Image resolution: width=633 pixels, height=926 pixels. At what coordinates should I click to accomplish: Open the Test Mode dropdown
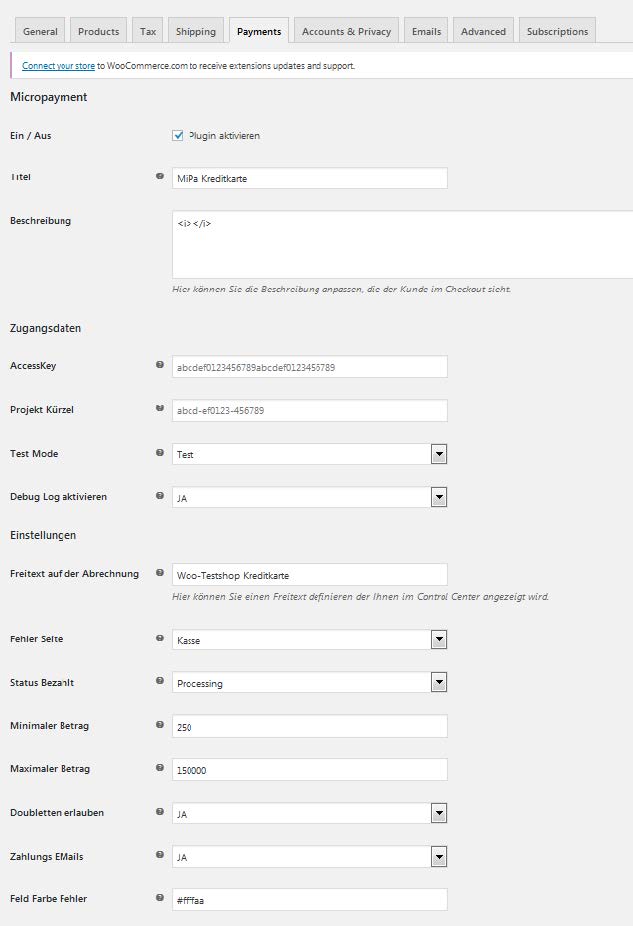pyautogui.click(x=310, y=454)
